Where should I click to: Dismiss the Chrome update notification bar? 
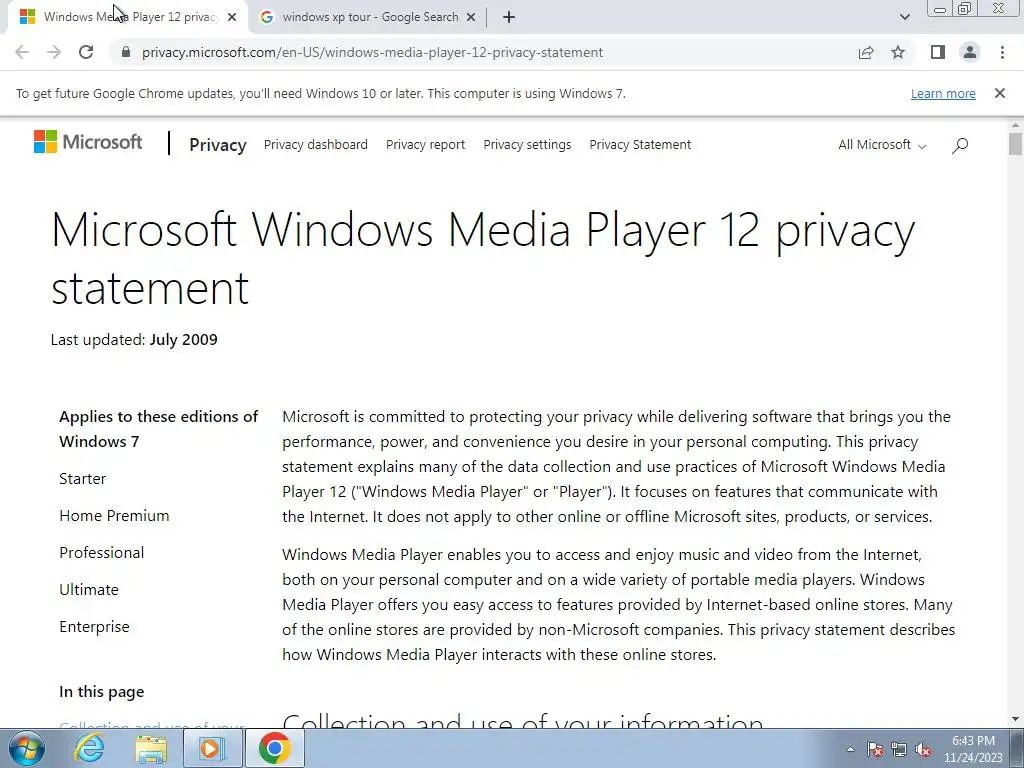pos(1000,93)
